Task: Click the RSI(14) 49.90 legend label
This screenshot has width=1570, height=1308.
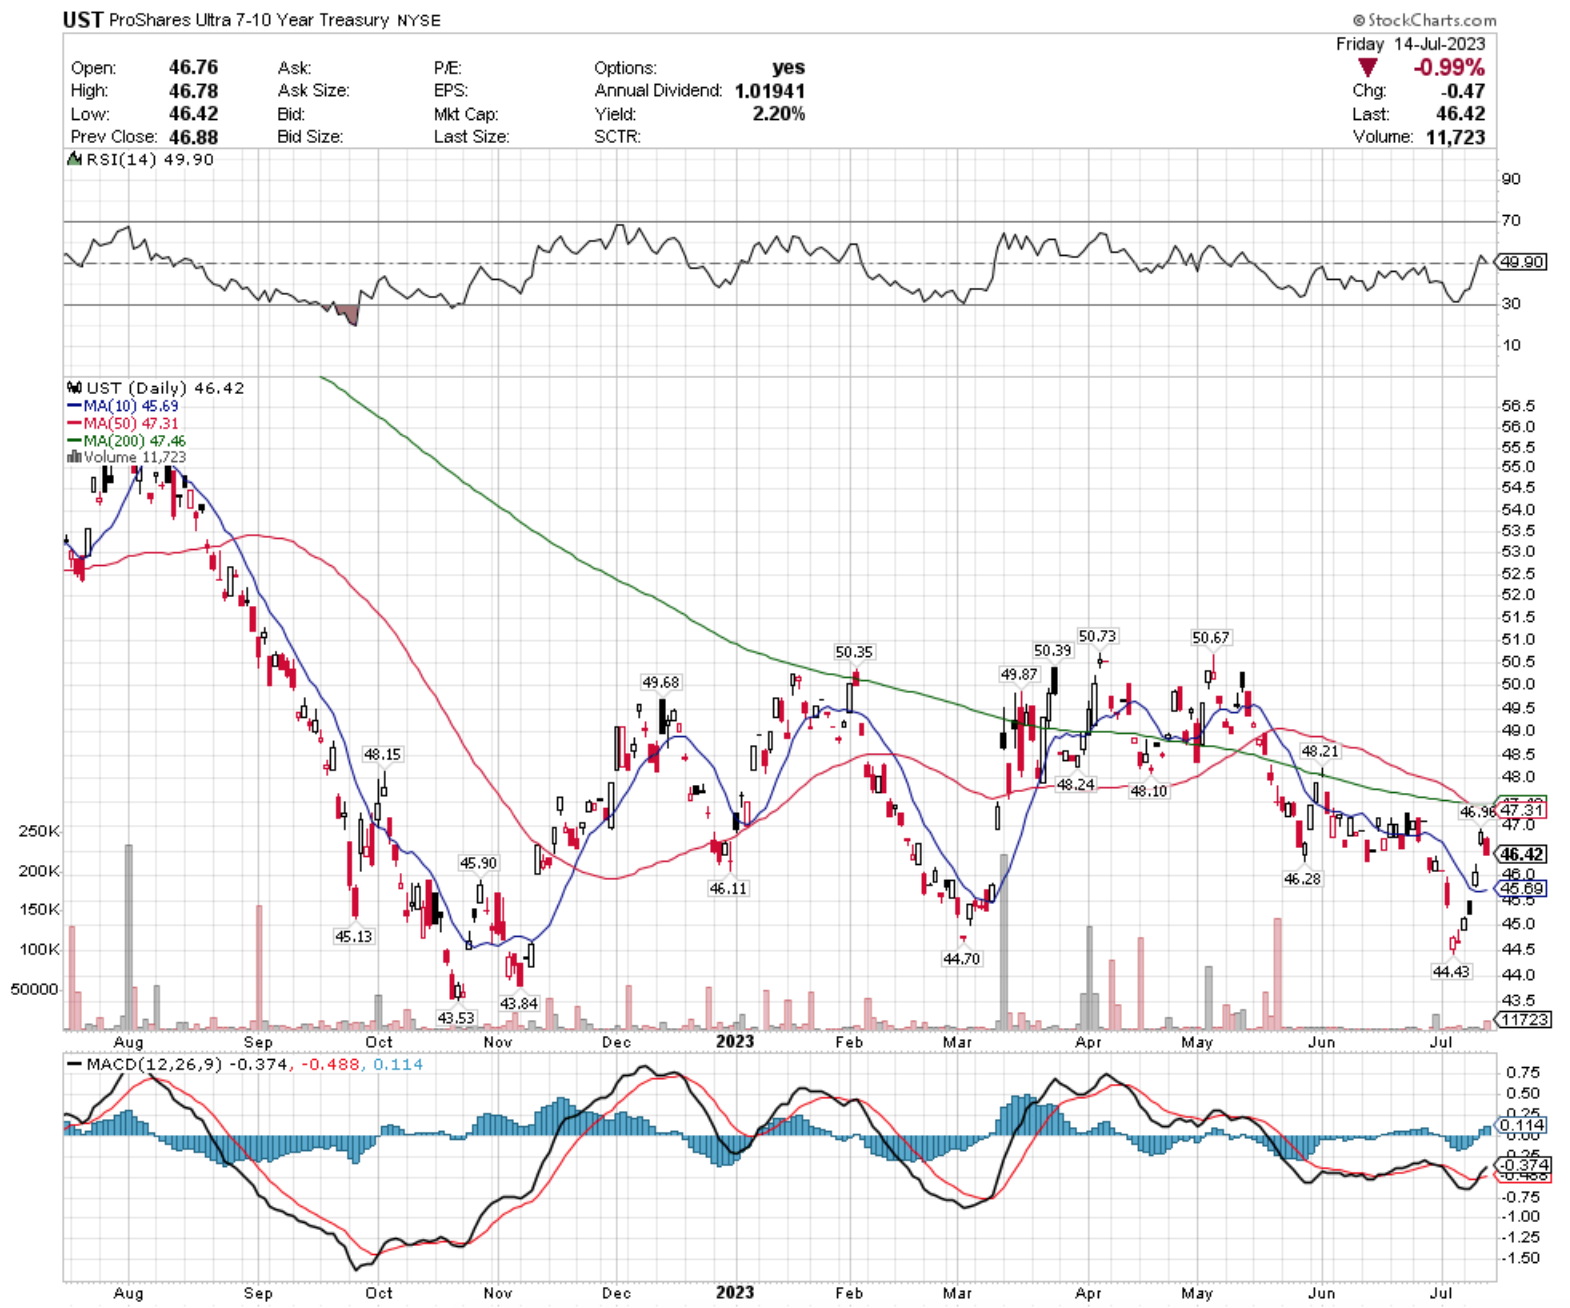Action: [141, 159]
